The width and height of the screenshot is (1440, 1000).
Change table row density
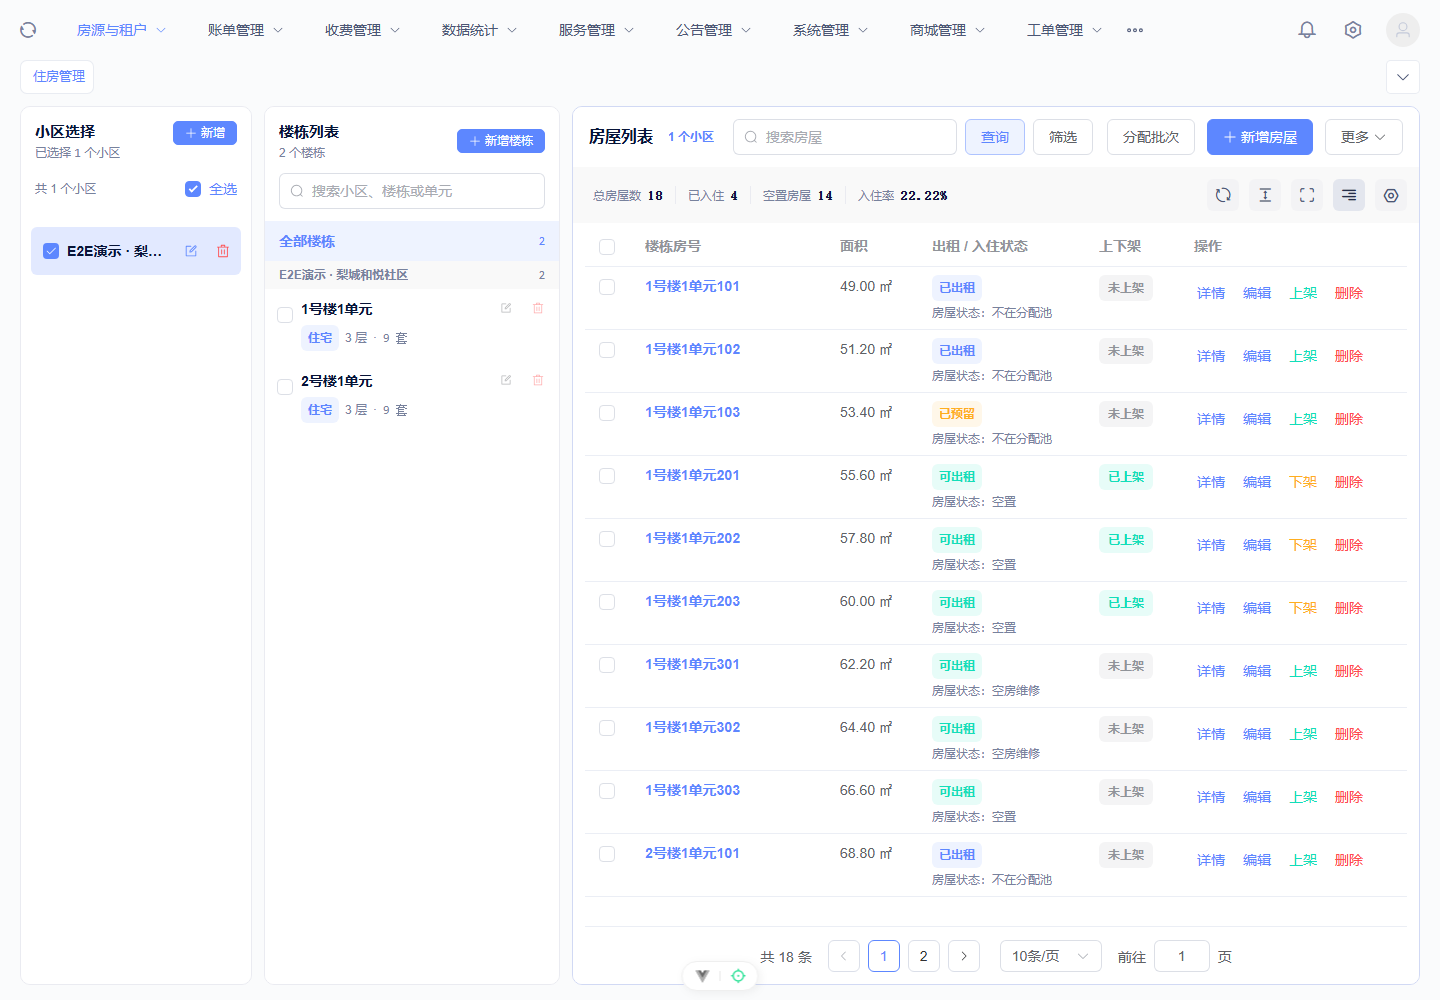point(1265,195)
